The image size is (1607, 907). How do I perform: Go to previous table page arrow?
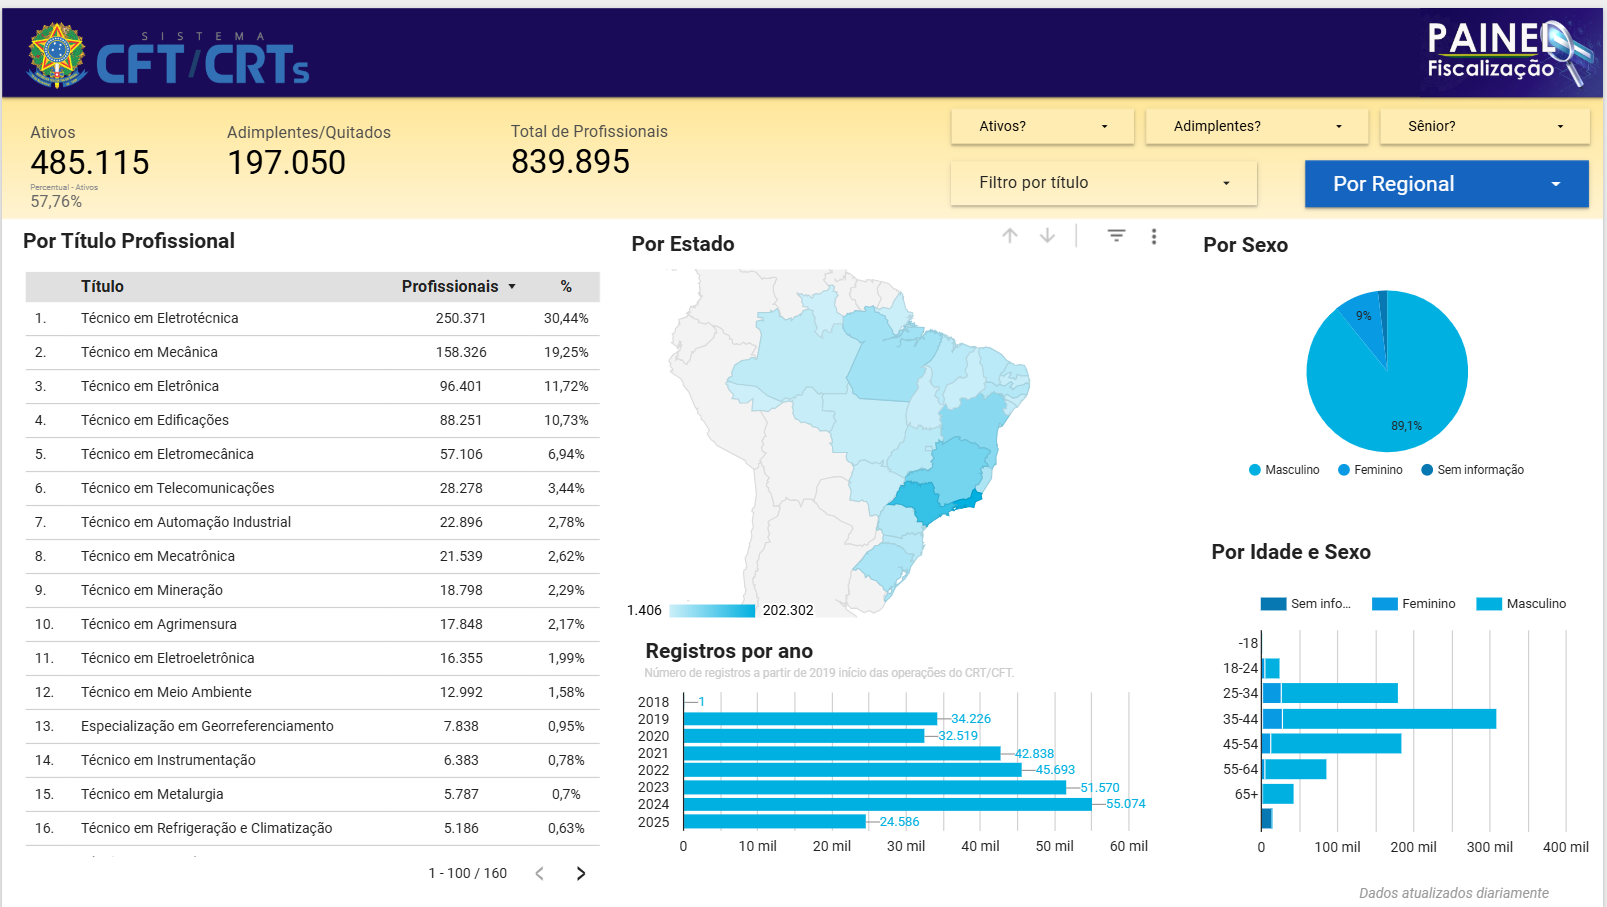click(540, 873)
